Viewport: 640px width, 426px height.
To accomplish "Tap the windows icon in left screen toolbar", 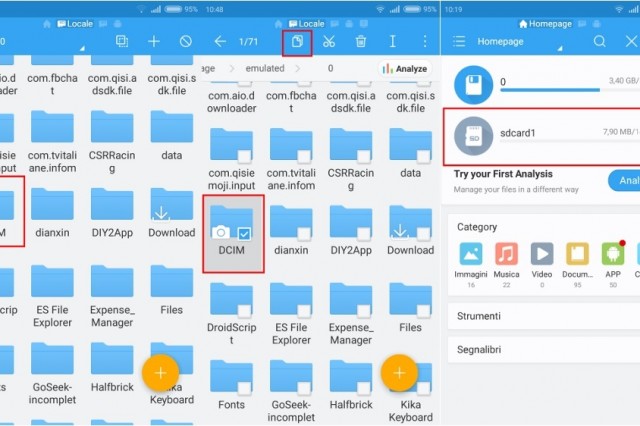I will pyautogui.click(x=122, y=41).
